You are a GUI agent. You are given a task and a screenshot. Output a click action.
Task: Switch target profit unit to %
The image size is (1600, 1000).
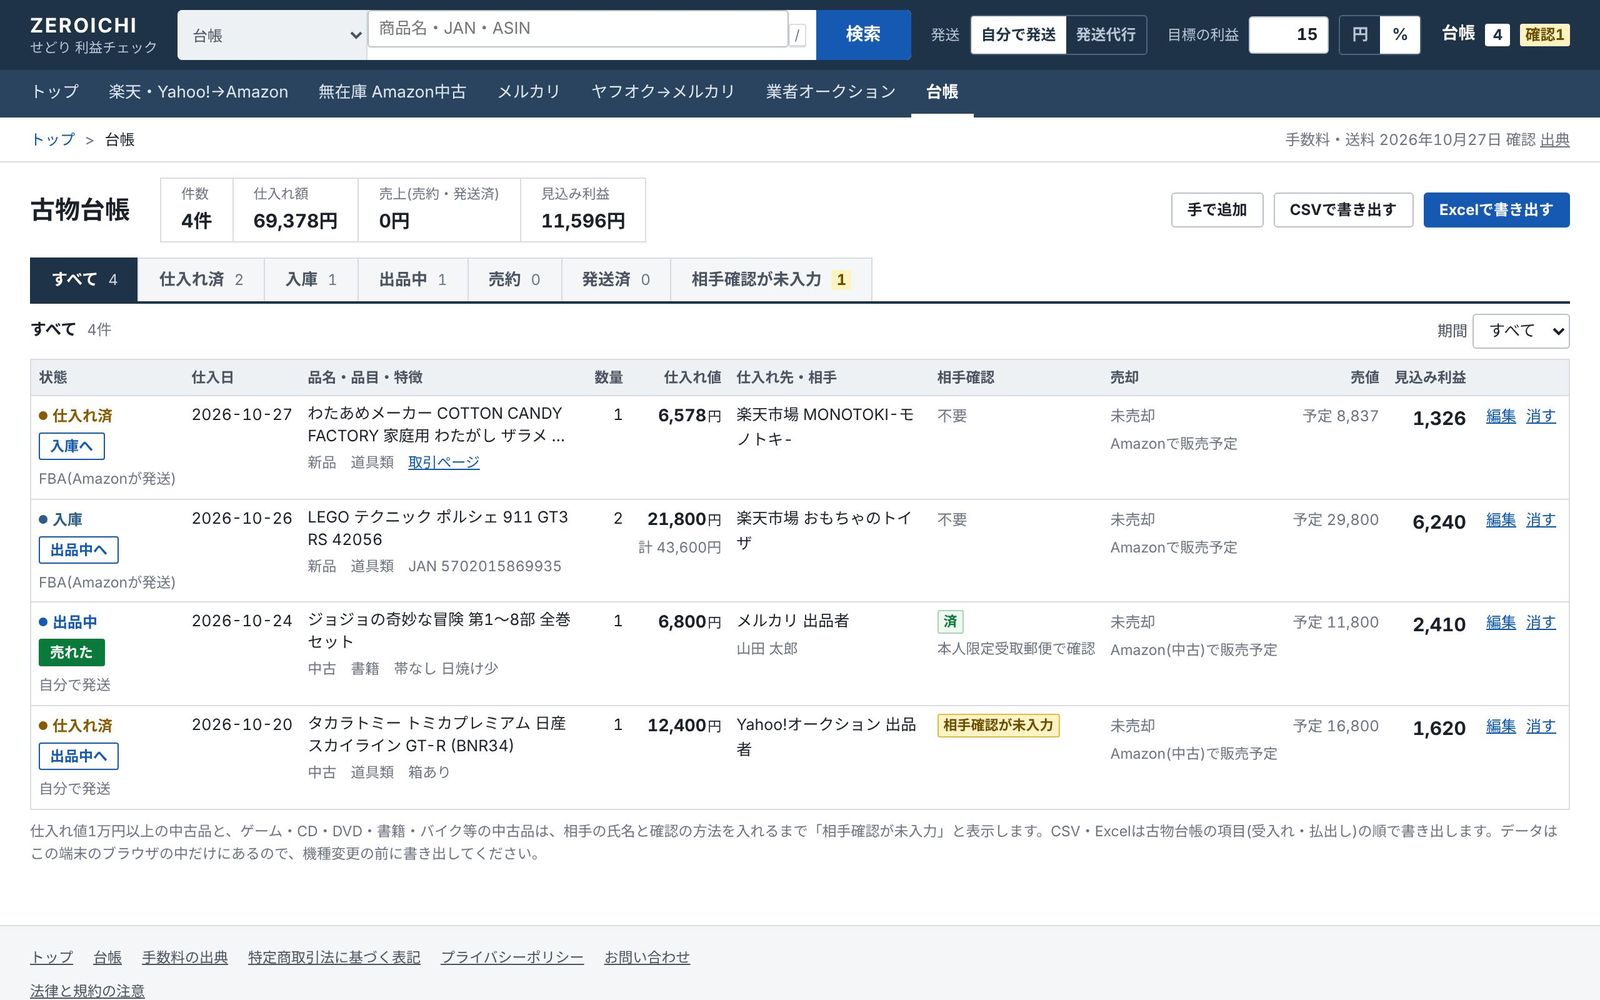tap(1400, 35)
